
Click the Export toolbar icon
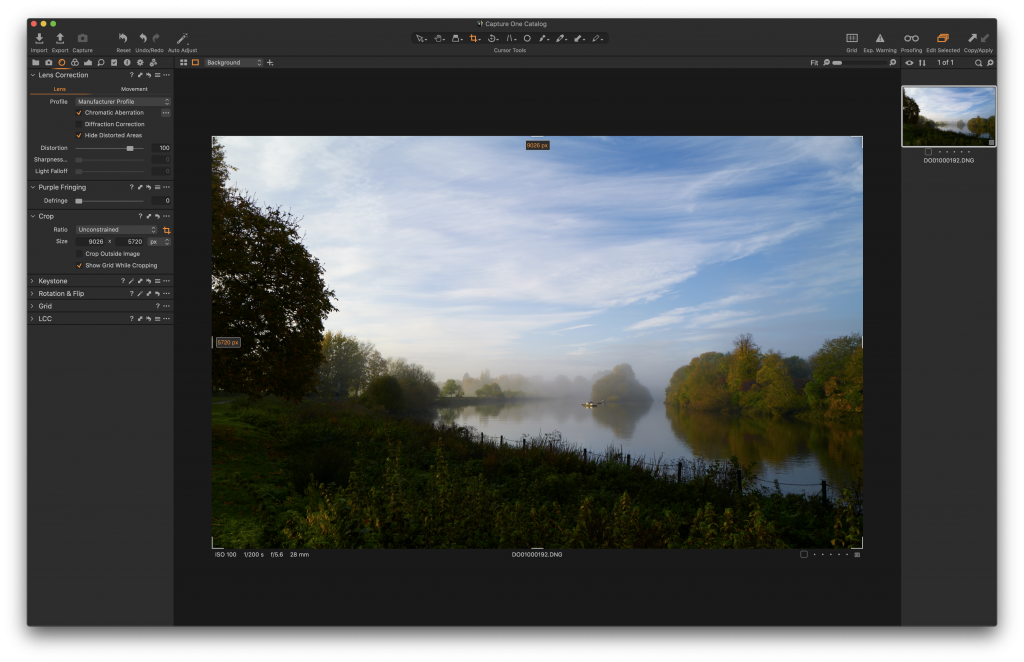point(60,39)
